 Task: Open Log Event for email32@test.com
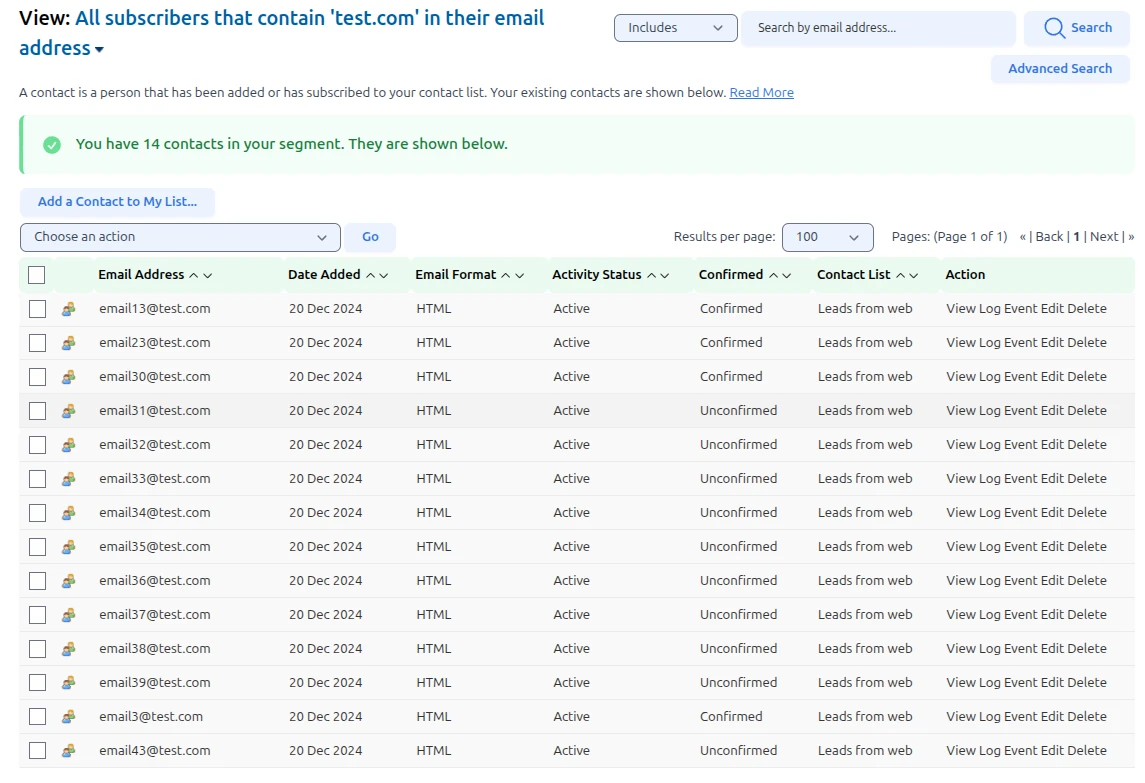(x=1008, y=445)
